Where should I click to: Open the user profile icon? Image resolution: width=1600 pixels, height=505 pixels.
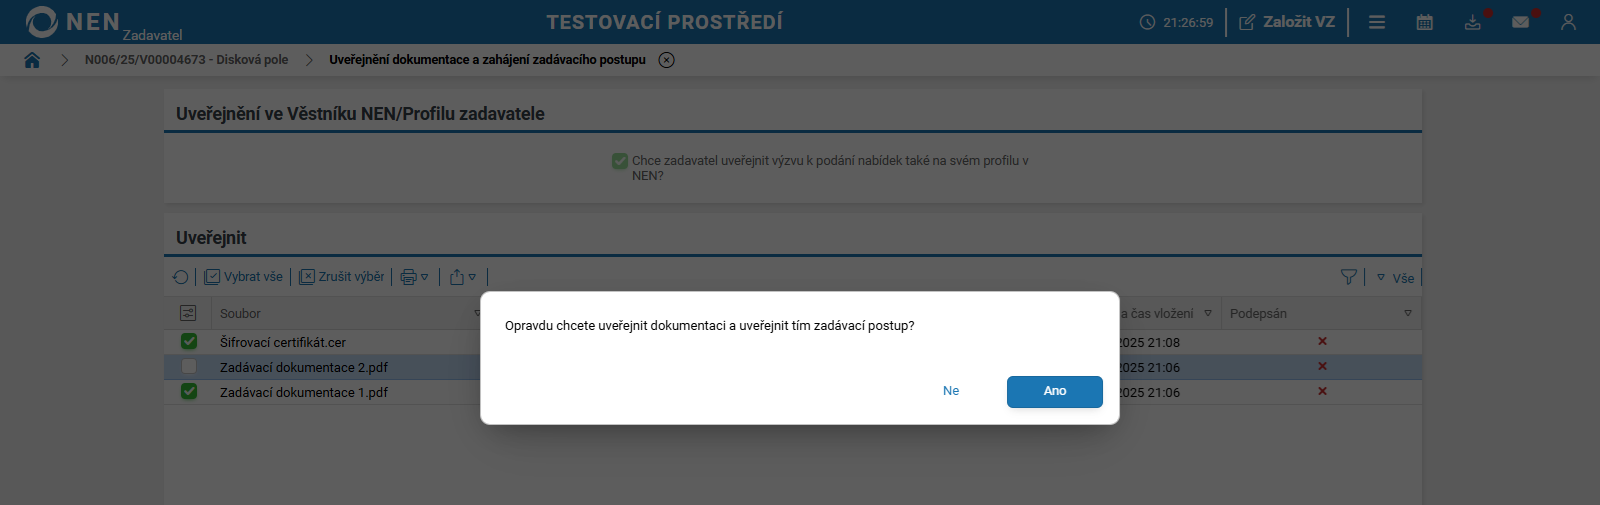point(1568,22)
